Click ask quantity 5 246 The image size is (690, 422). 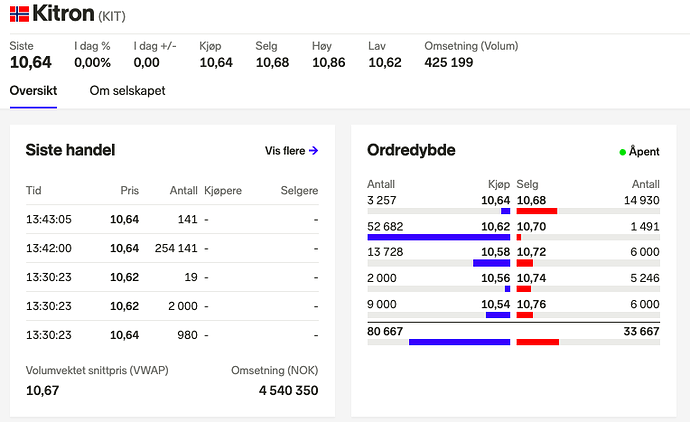645,278
